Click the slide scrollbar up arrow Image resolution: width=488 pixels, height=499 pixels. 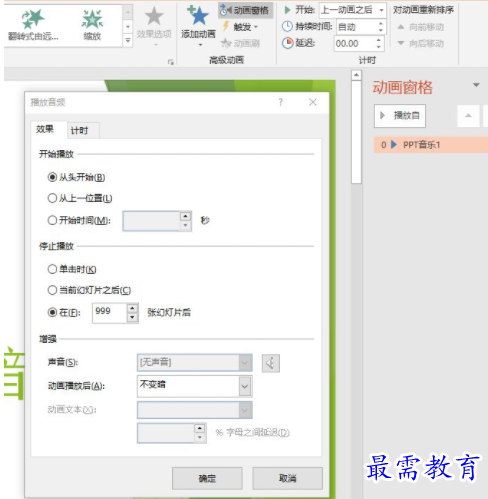click(x=356, y=75)
